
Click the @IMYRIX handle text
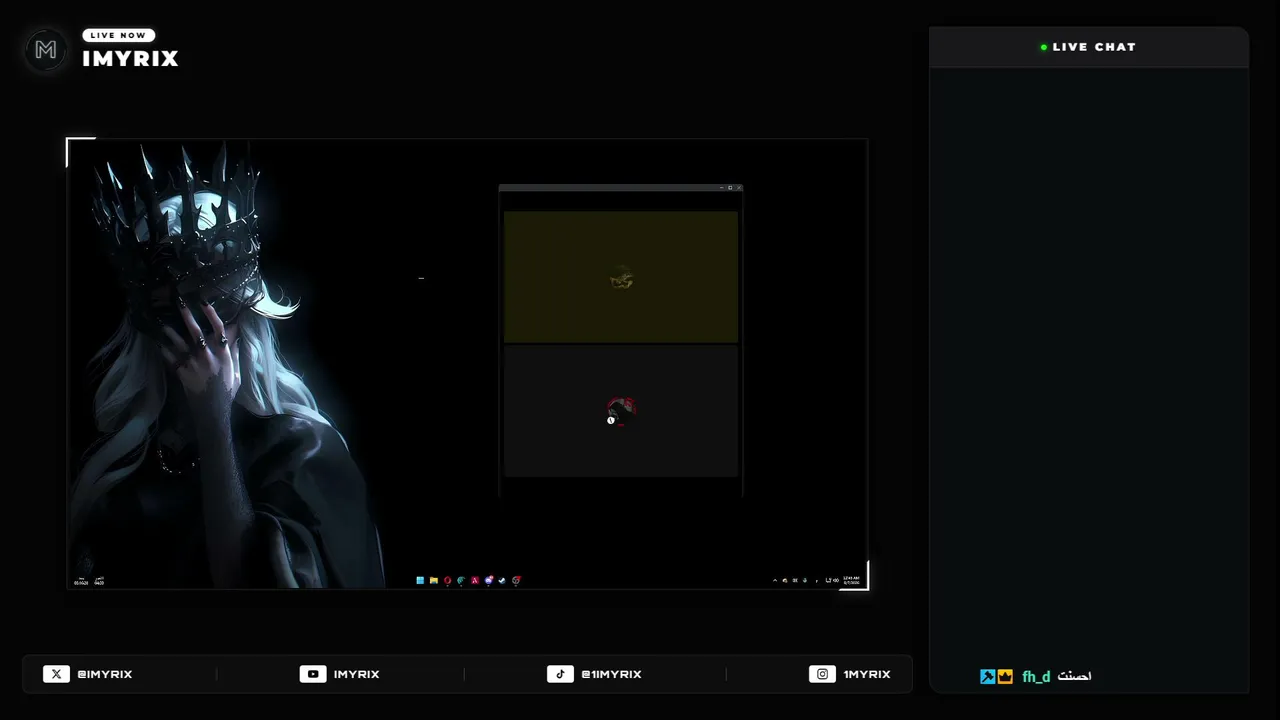point(105,674)
